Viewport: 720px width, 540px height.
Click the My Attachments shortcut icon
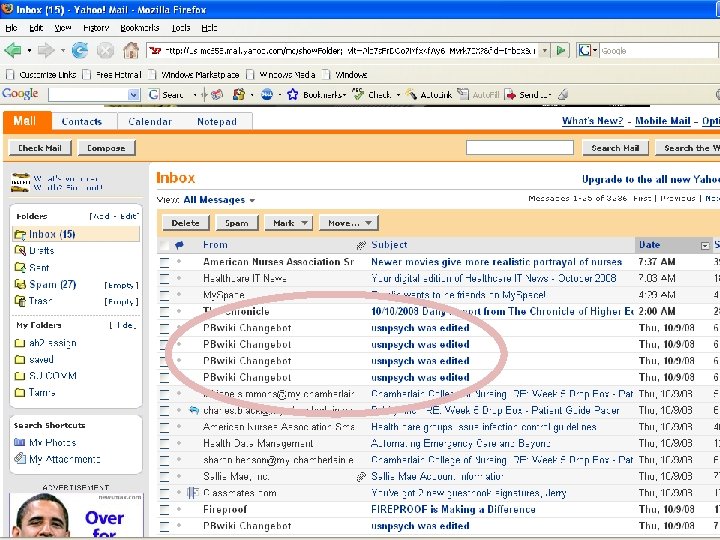click(x=19, y=458)
